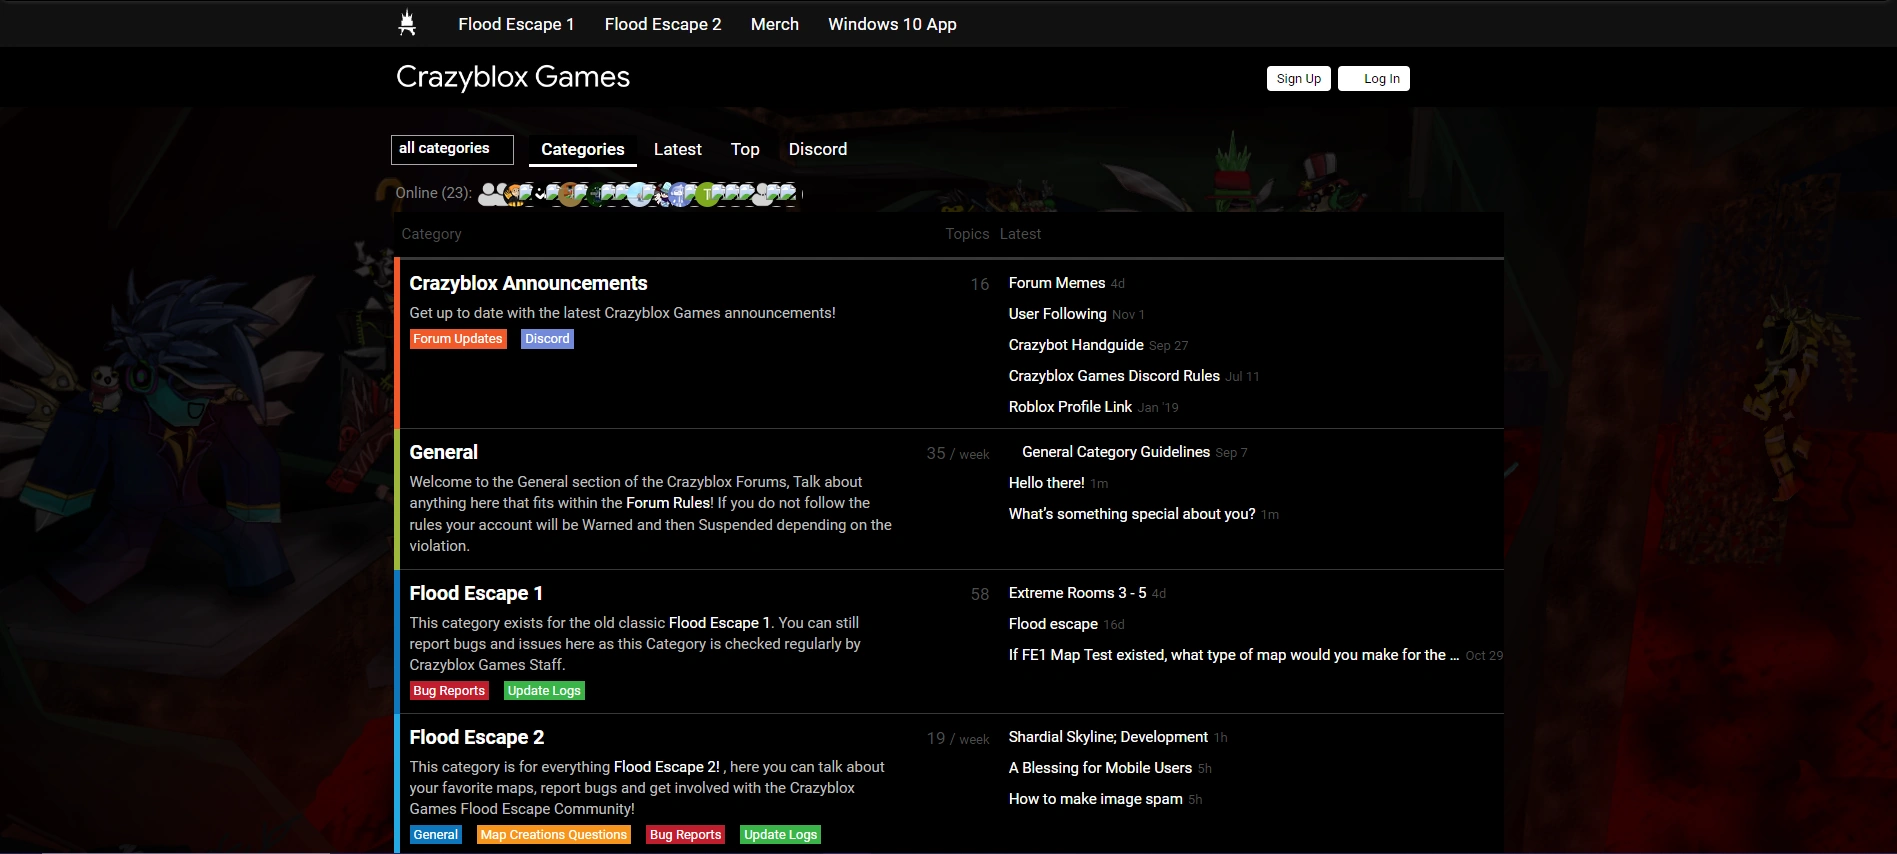The height and width of the screenshot is (854, 1897).
Task: Go to the Merch page
Action: (x=775, y=24)
